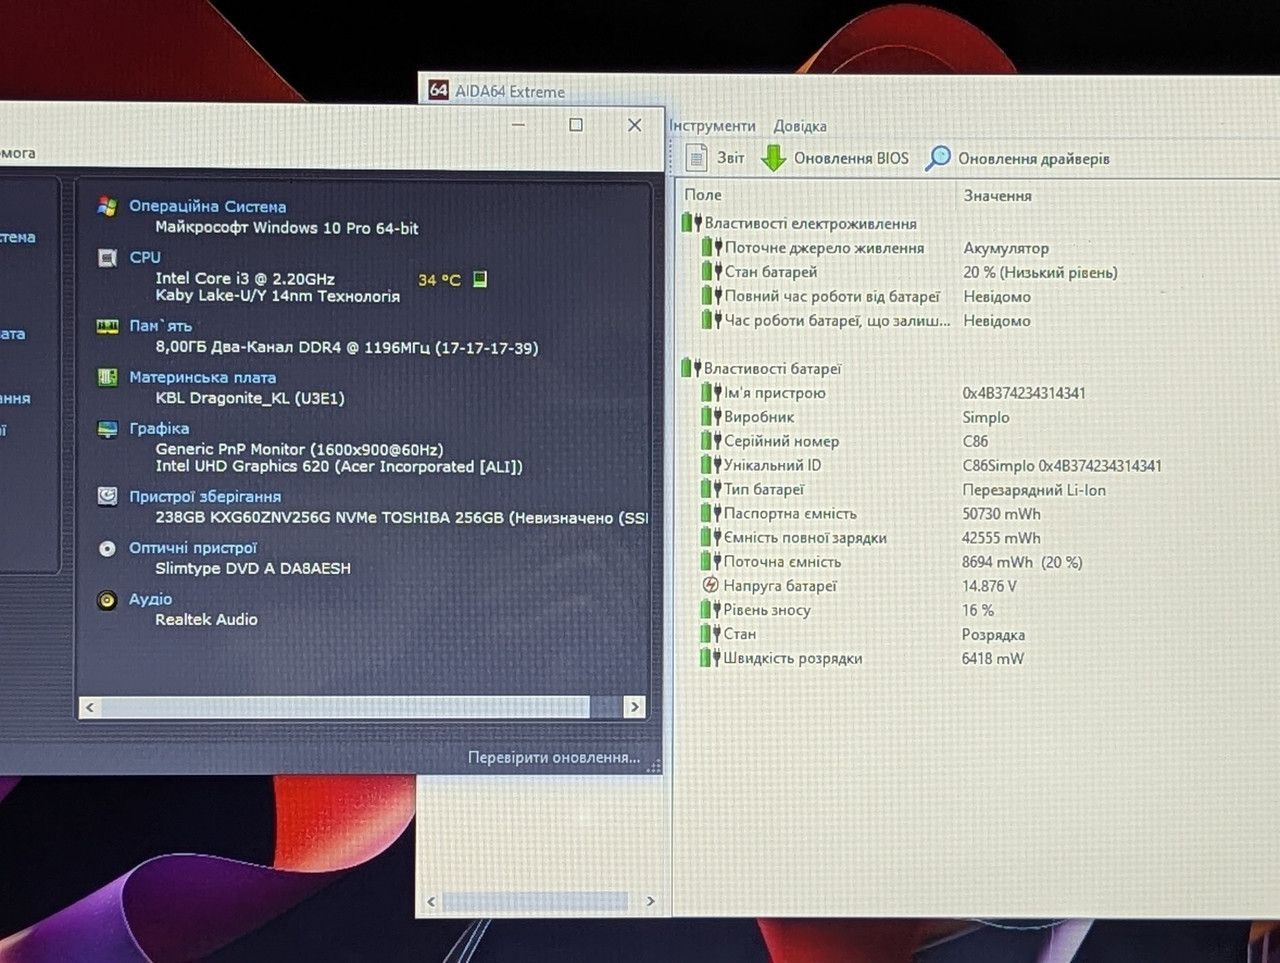Click the Оновлення драйверів magnifier icon
This screenshot has width=1280, height=963.
(x=937, y=158)
